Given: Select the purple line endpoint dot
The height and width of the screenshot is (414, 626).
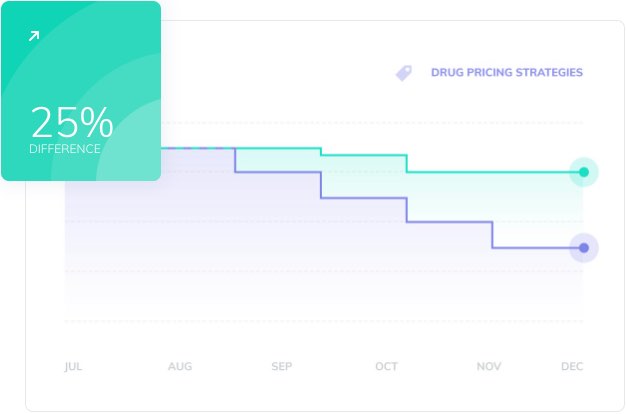Looking at the screenshot, I should pos(583,247).
